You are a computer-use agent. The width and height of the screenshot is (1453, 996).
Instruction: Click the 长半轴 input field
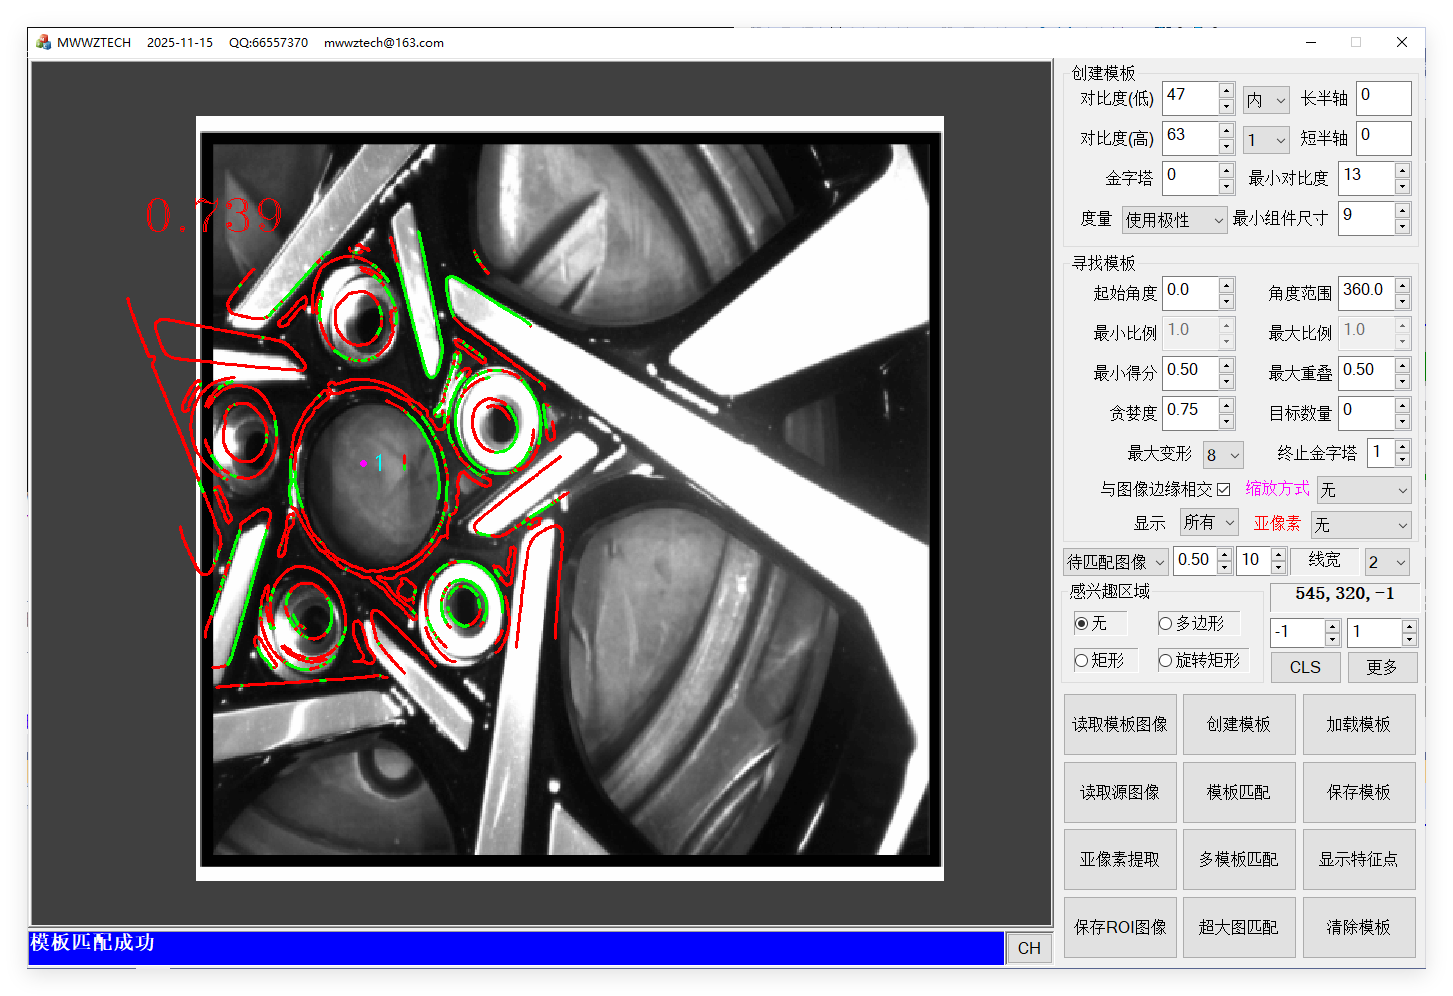(x=1383, y=98)
